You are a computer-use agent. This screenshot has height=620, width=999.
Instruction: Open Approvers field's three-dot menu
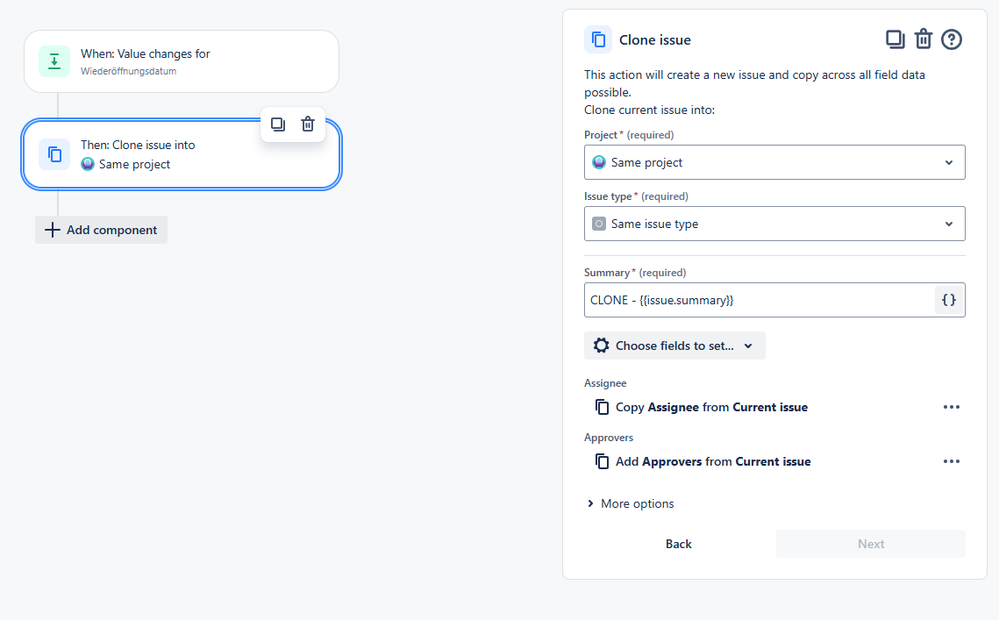pyautogui.click(x=951, y=461)
